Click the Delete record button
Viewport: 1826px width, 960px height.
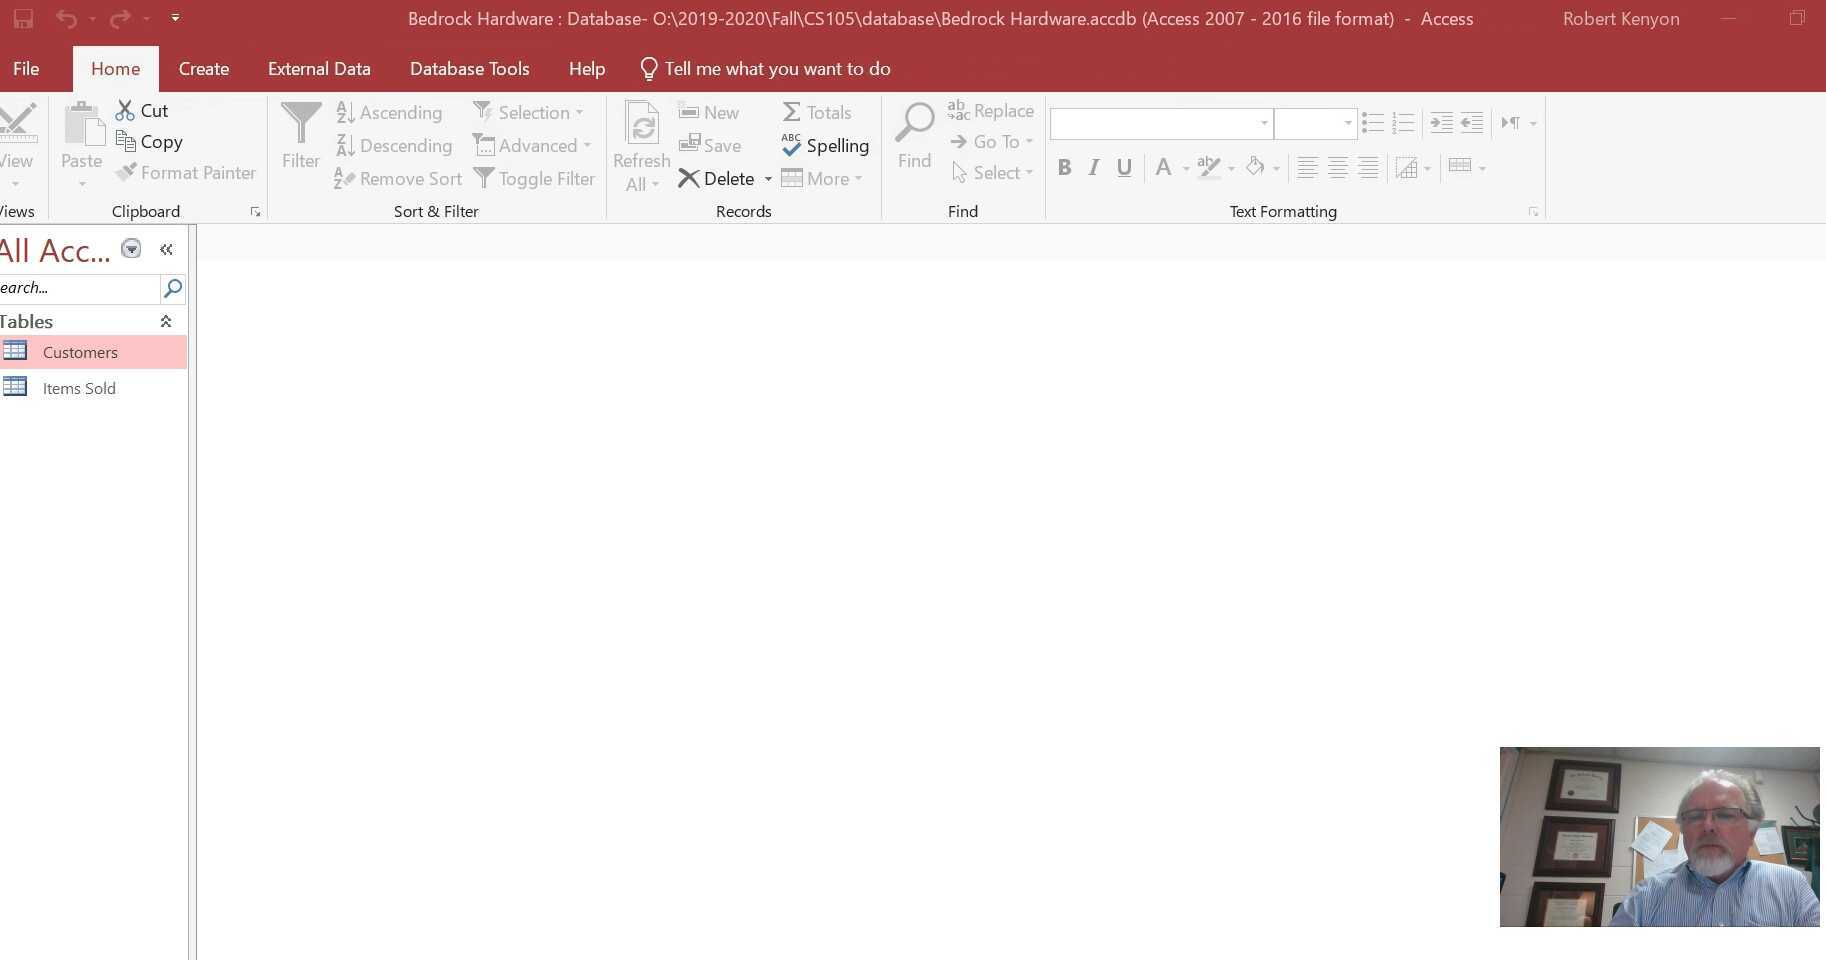717,178
